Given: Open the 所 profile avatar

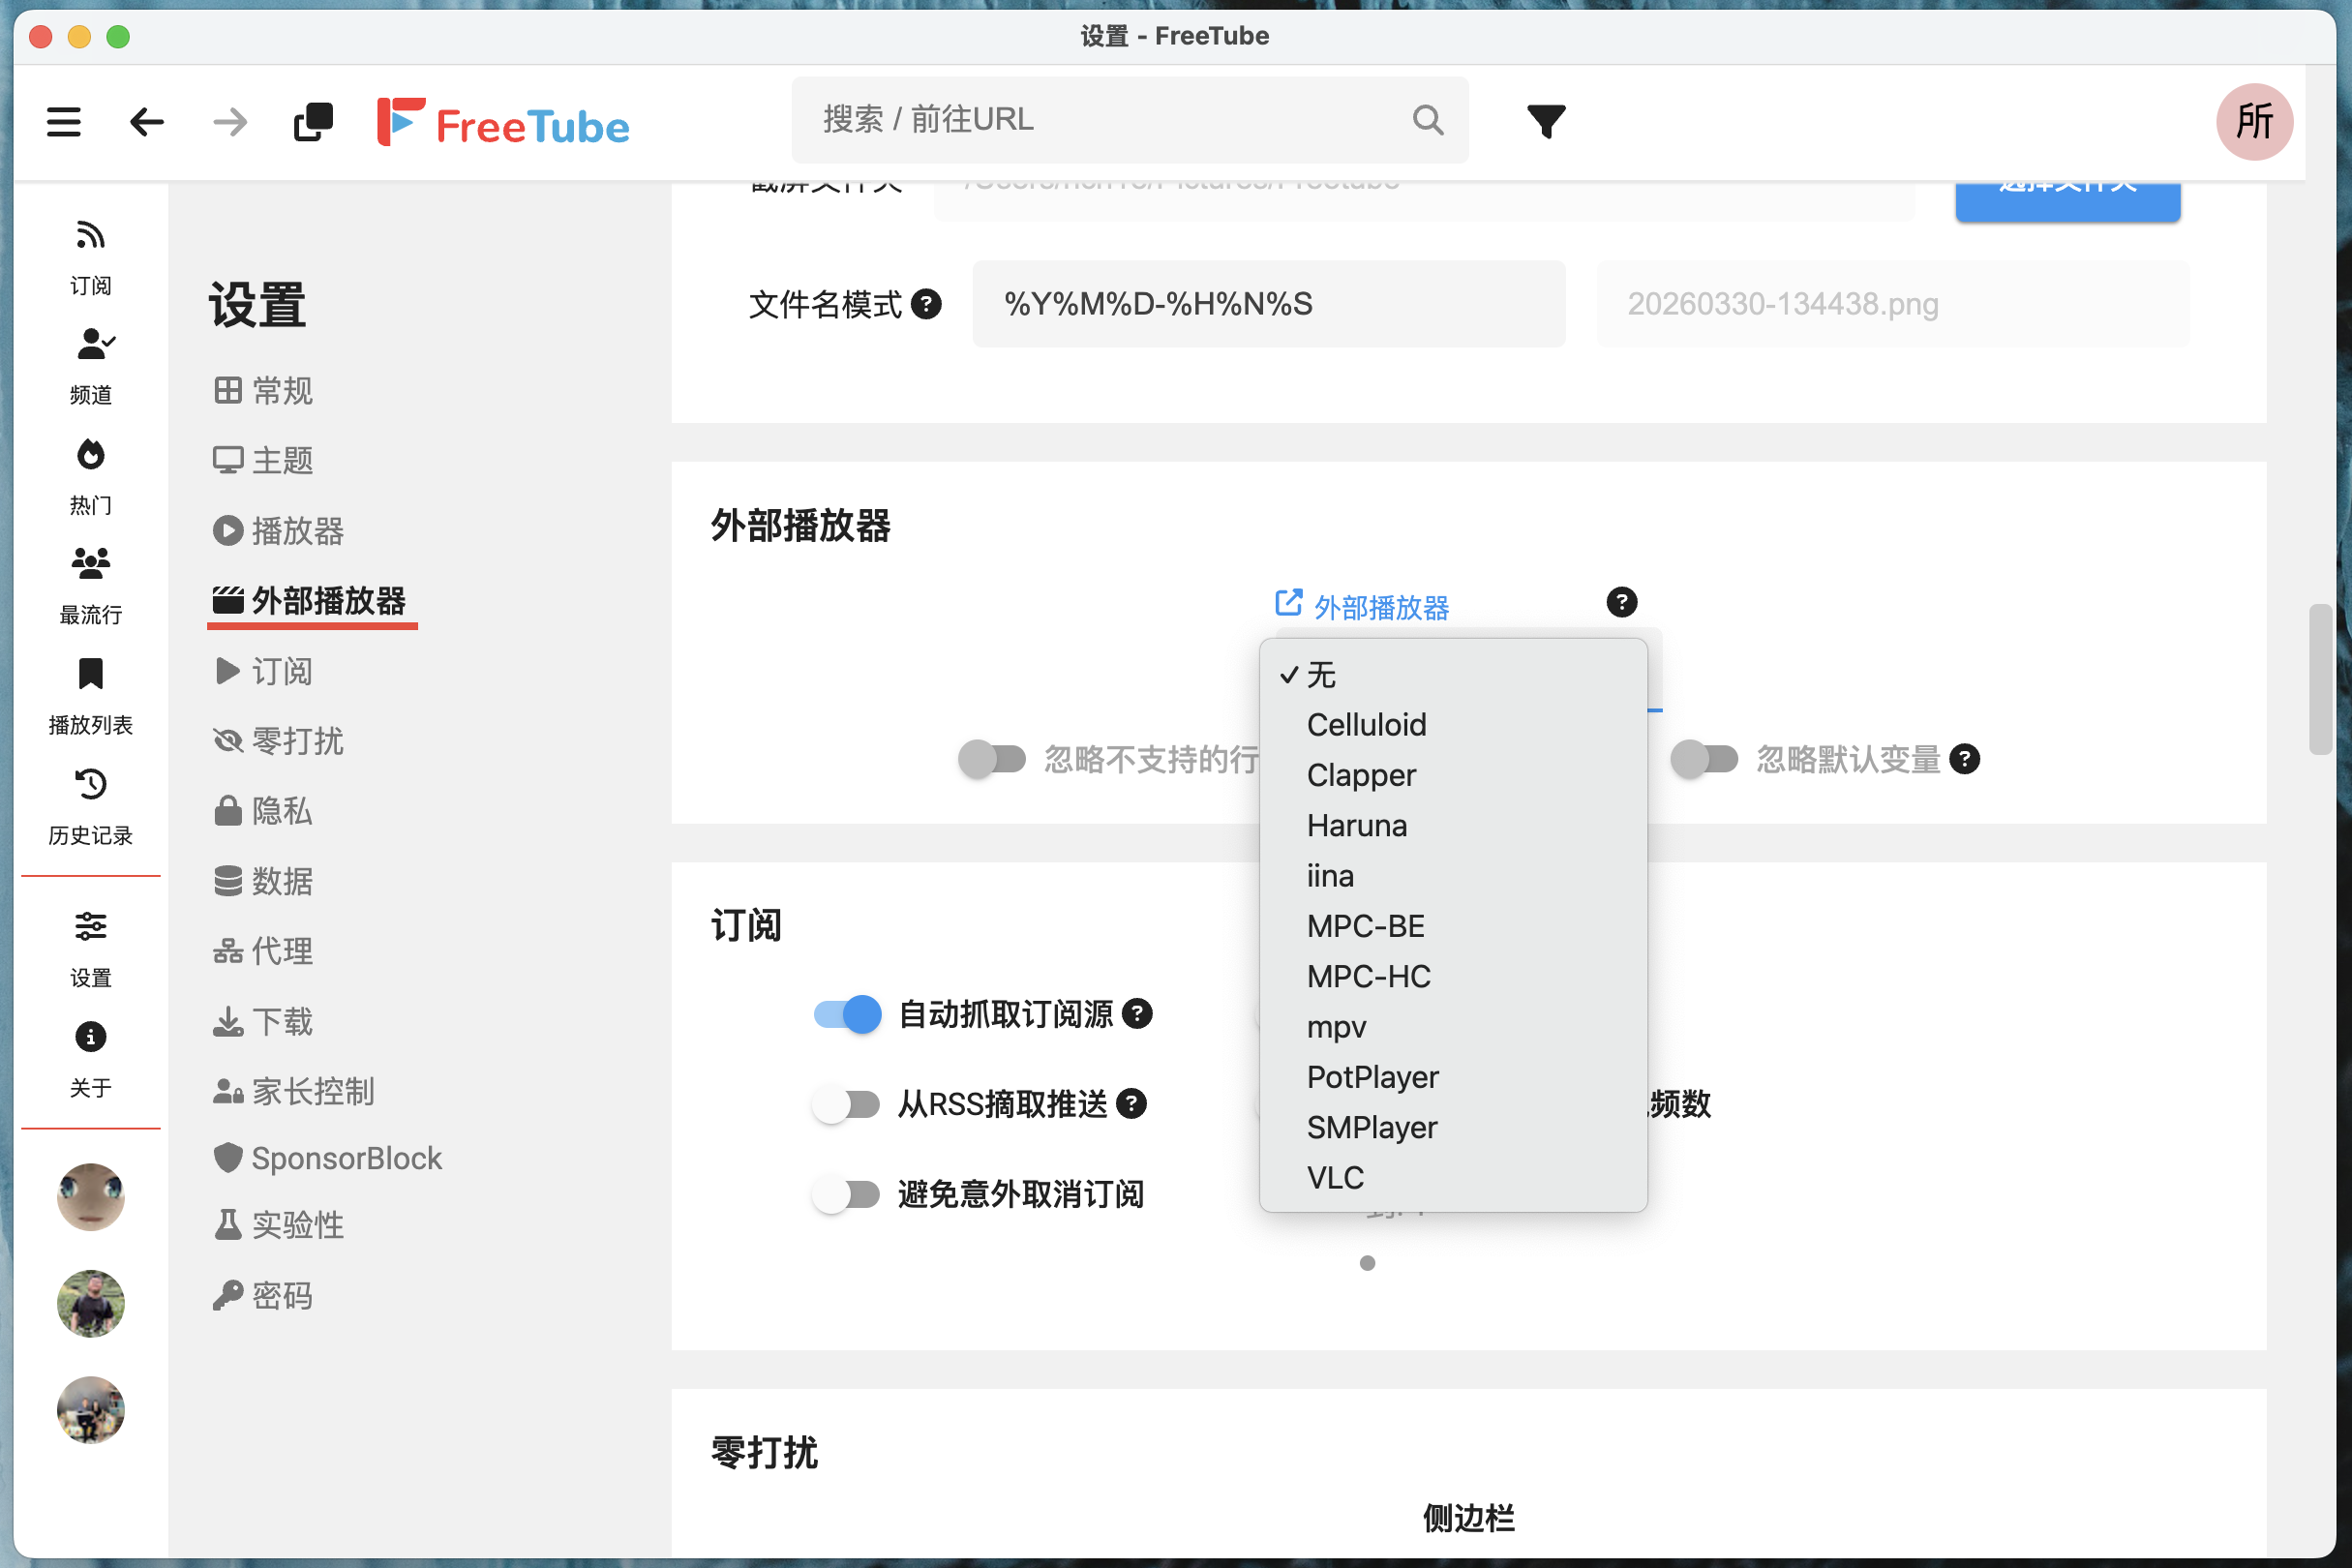Looking at the screenshot, I should click(x=2253, y=121).
